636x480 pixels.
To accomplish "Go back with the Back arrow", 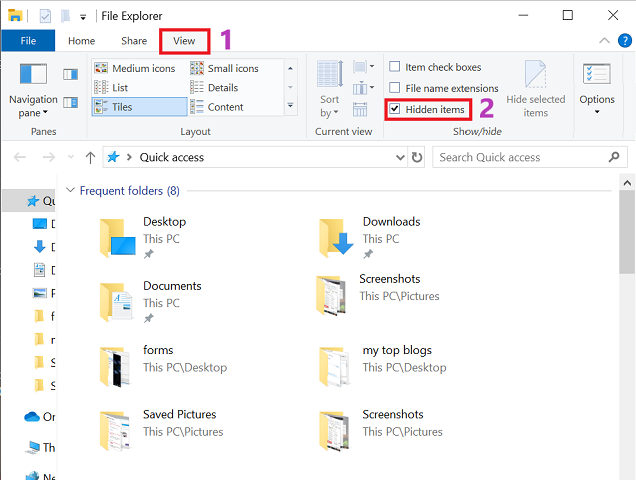I will point(19,157).
